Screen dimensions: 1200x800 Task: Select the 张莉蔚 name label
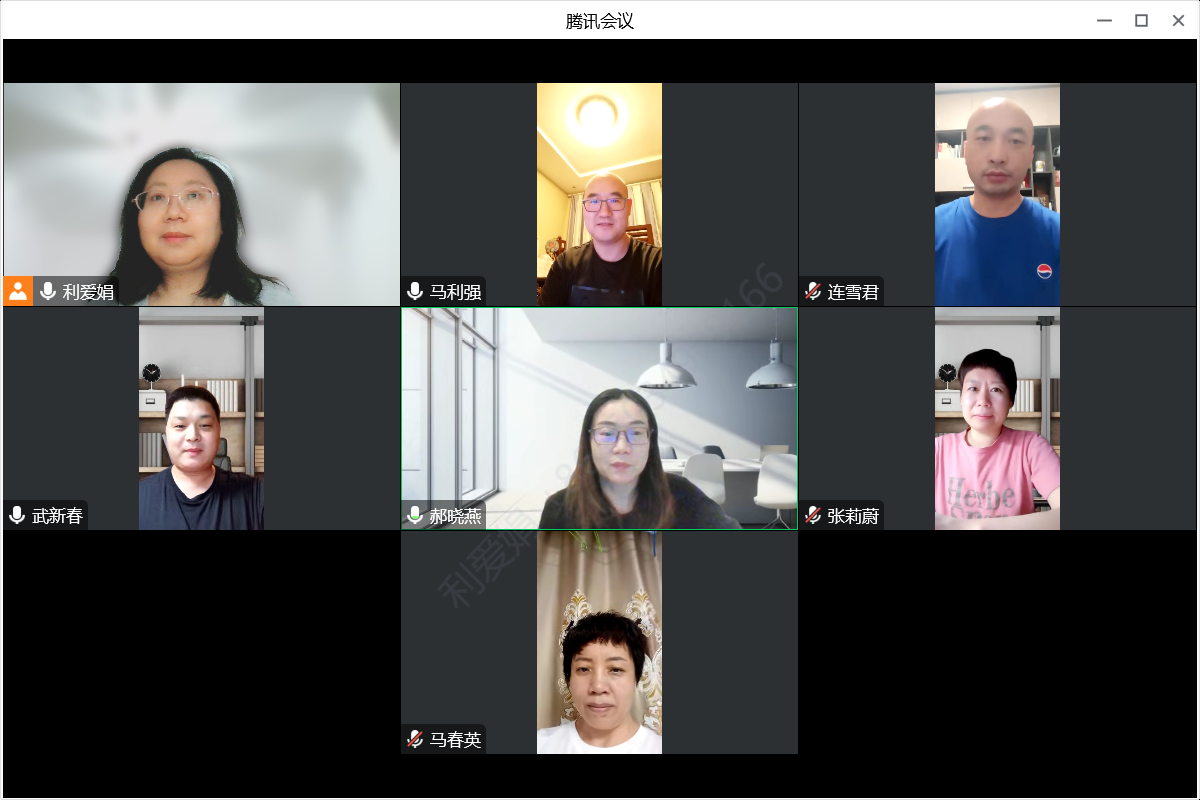(854, 516)
